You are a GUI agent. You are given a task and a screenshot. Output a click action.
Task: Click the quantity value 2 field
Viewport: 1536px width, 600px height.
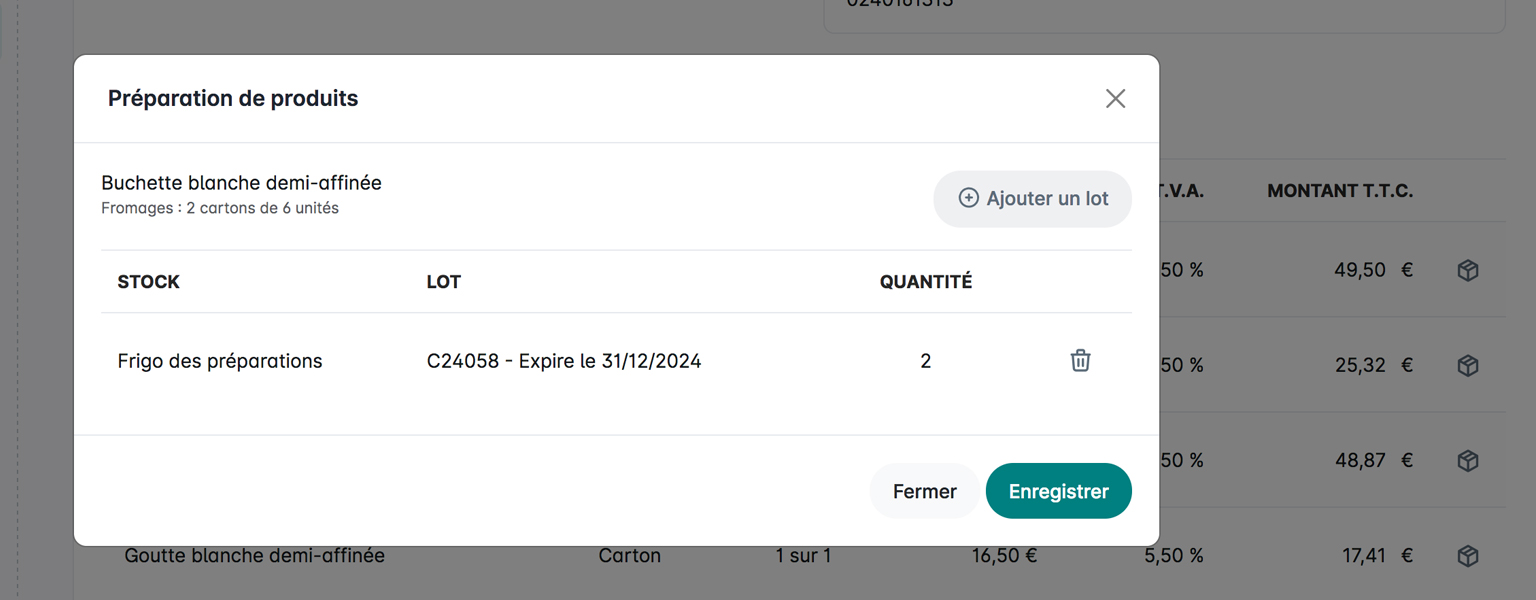pyautogui.click(x=926, y=361)
